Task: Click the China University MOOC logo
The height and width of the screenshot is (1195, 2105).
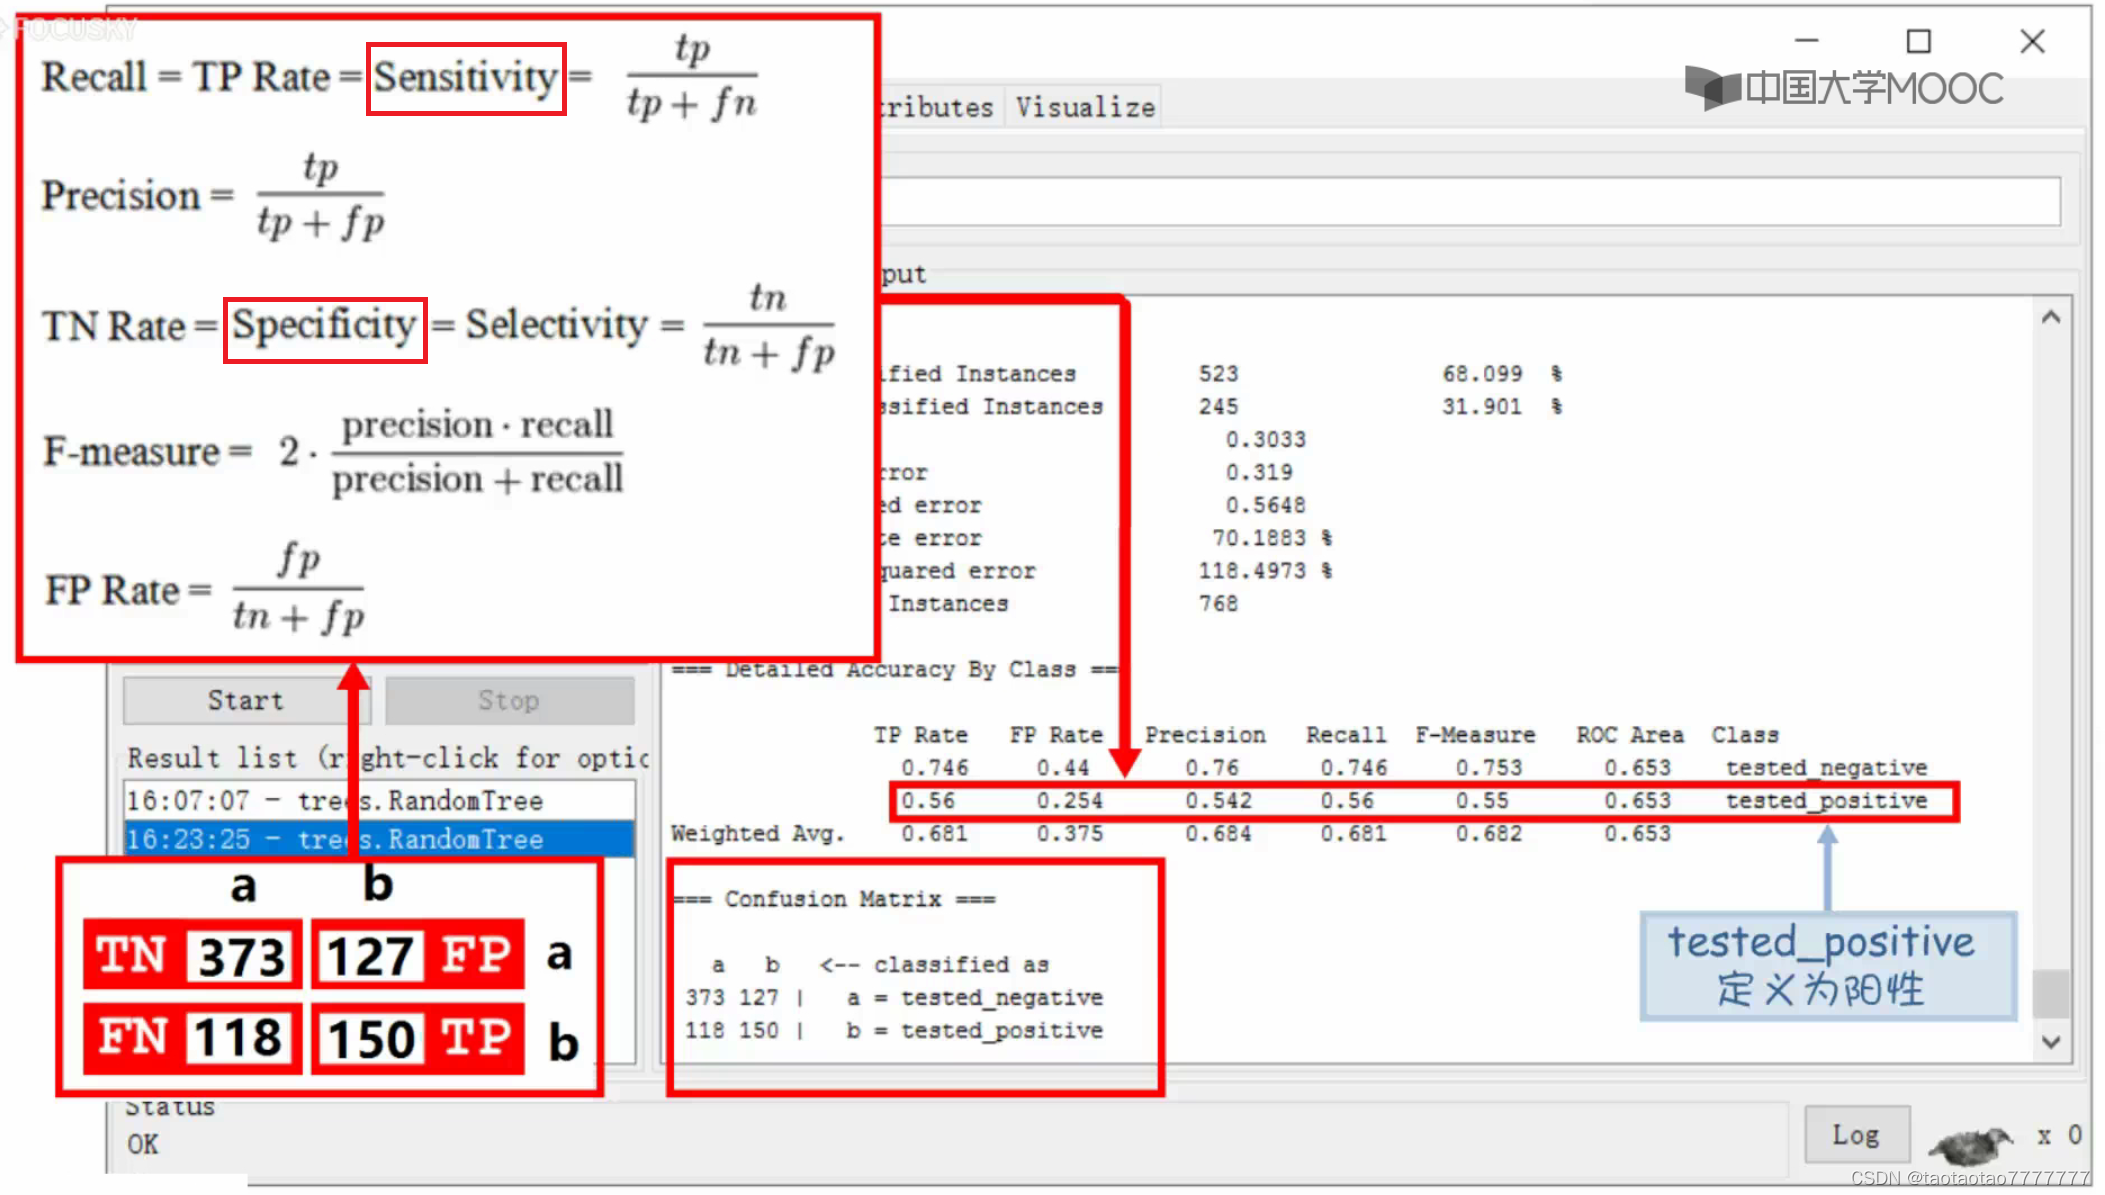Action: pos(1843,88)
